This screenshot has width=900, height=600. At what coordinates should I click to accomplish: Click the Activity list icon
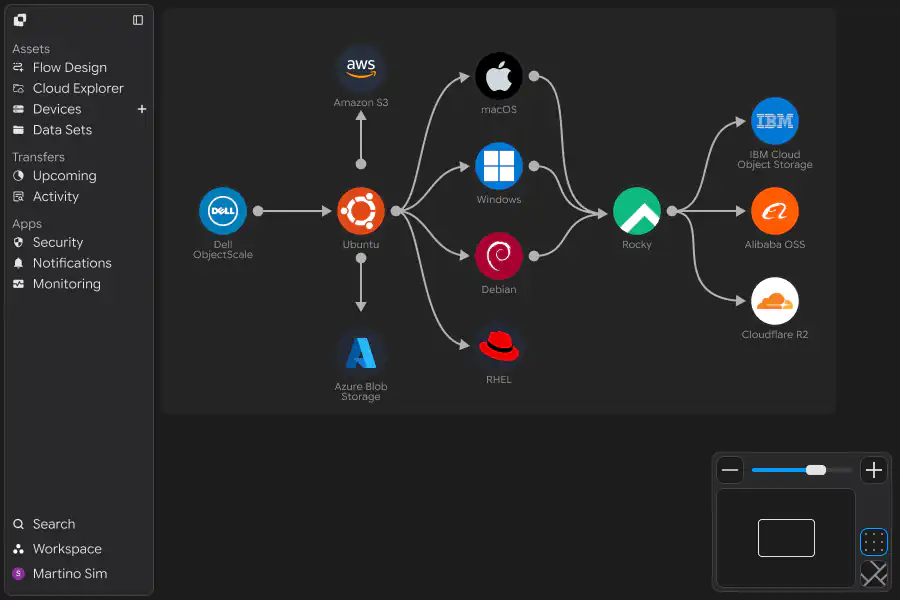(x=18, y=196)
